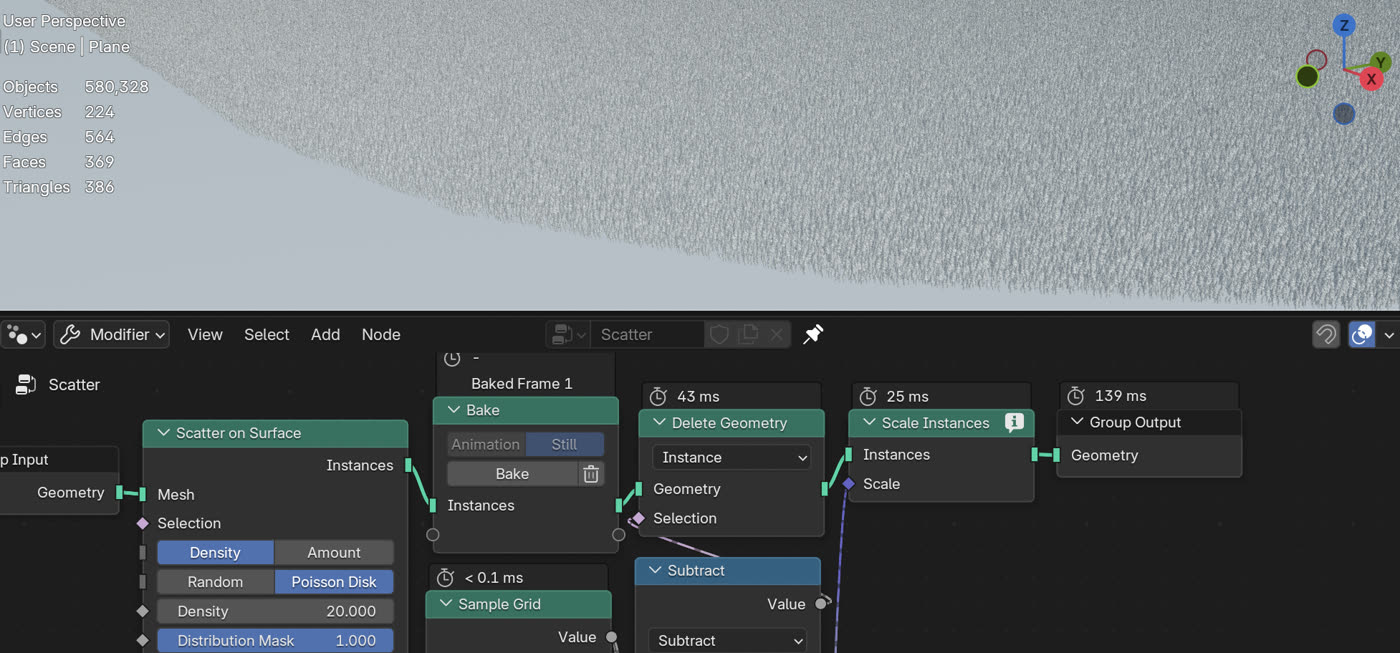Viewport: 1400px width, 653px height.
Task: Open the Instance domain dropdown in Delete Geometry
Action: [731, 458]
